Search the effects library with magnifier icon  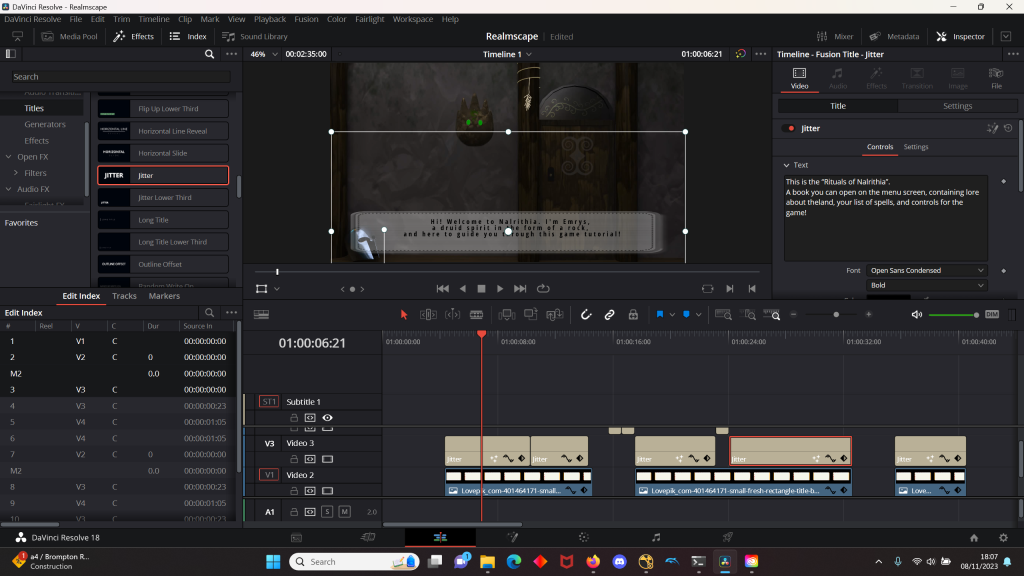(210, 54)
